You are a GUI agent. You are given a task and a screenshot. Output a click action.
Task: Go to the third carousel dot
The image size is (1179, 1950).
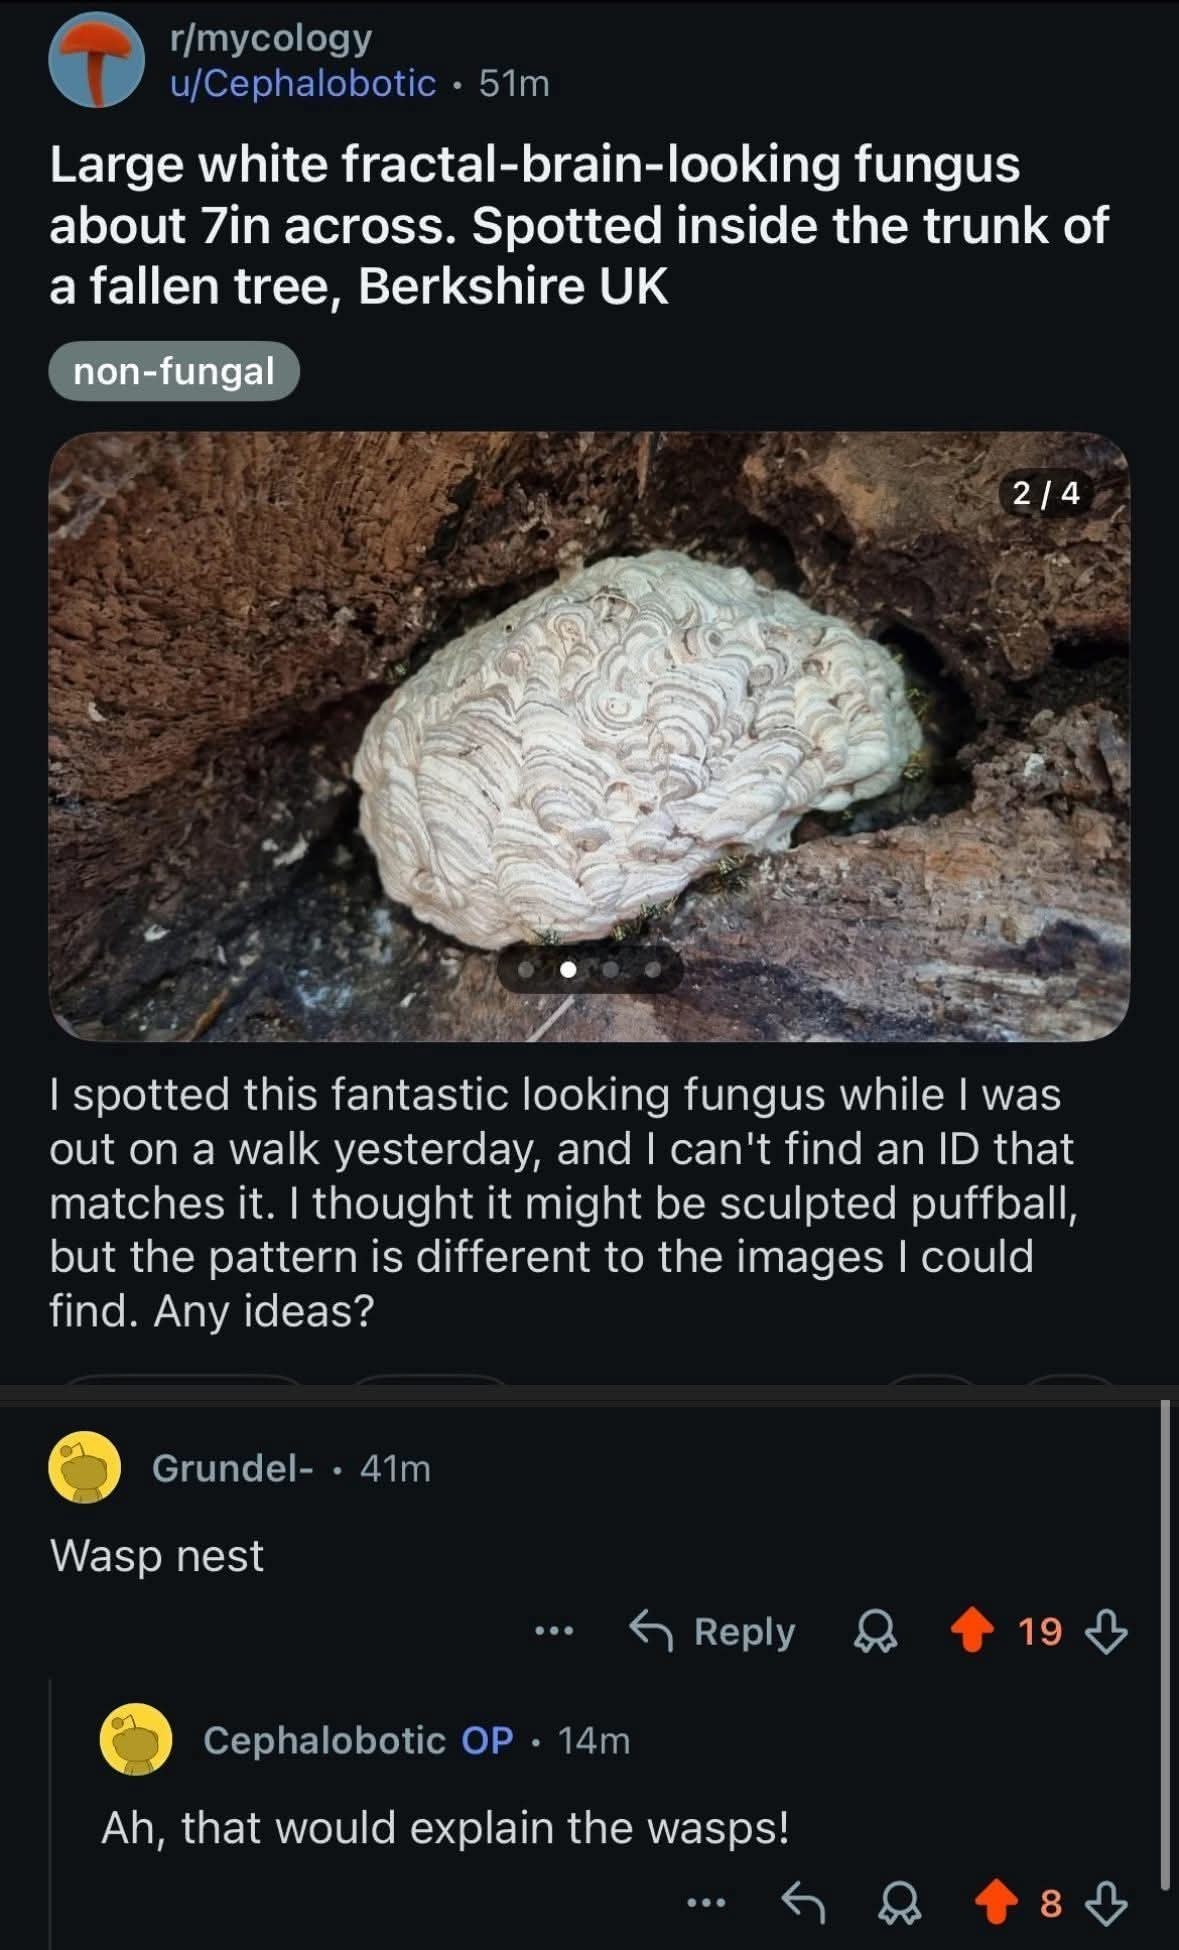[610, 969]
